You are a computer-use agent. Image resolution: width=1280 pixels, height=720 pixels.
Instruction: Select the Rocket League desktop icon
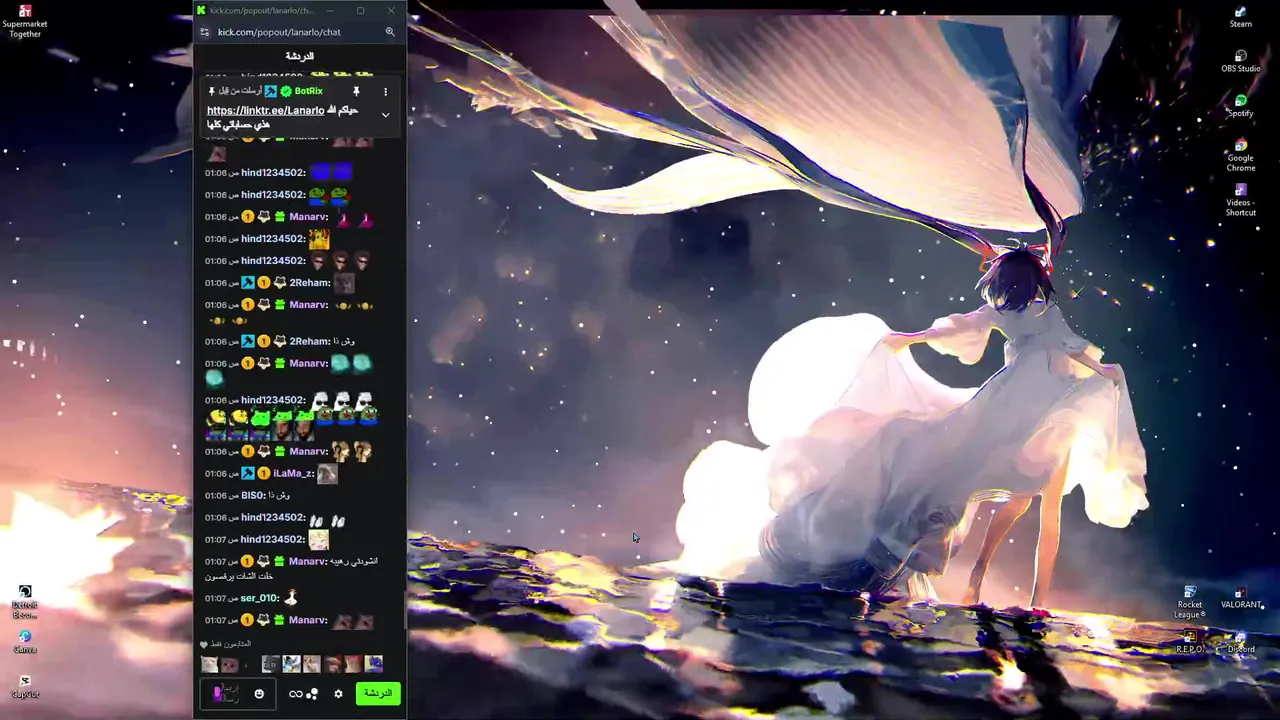click(x=1189, y=602)
